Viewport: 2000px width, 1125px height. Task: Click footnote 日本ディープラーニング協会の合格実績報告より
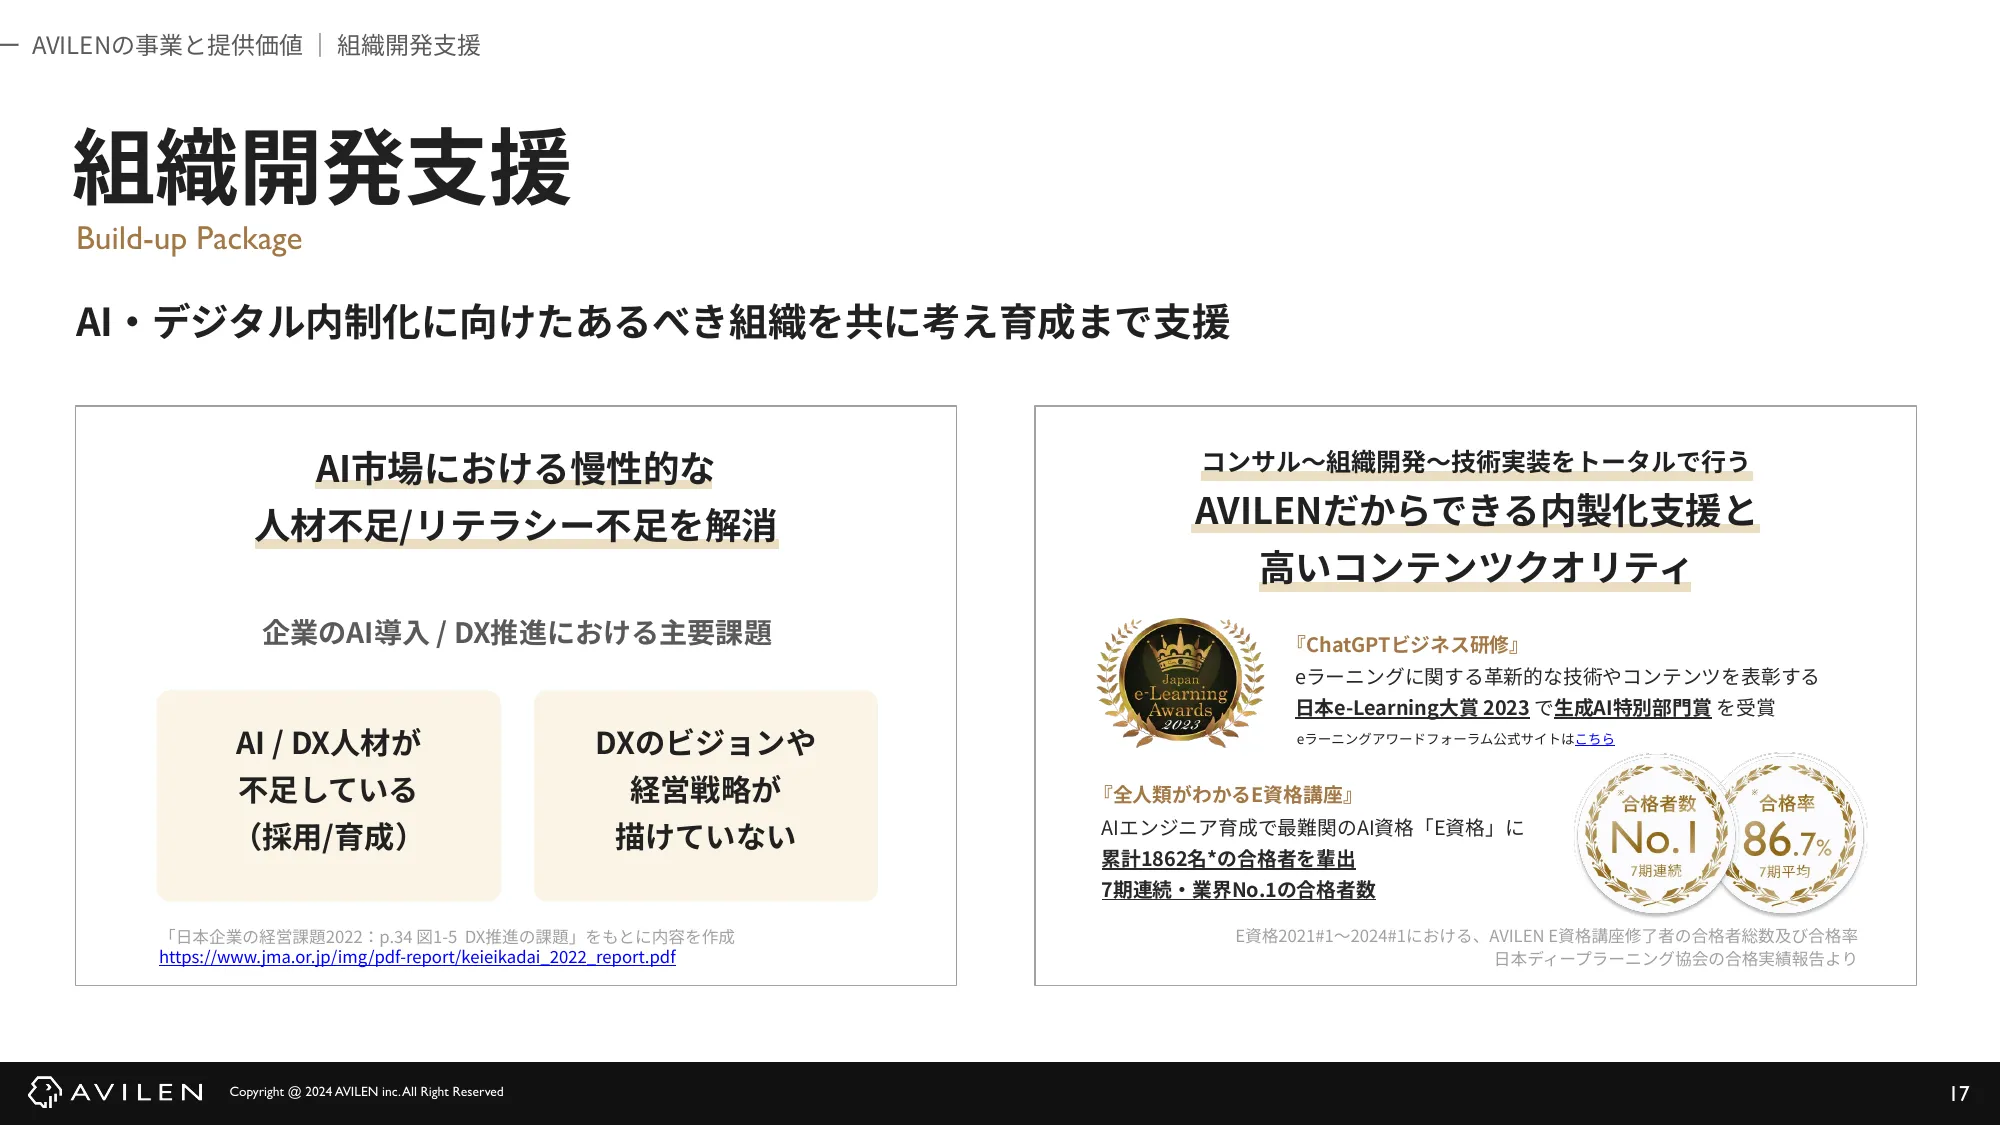point(1676,959)
